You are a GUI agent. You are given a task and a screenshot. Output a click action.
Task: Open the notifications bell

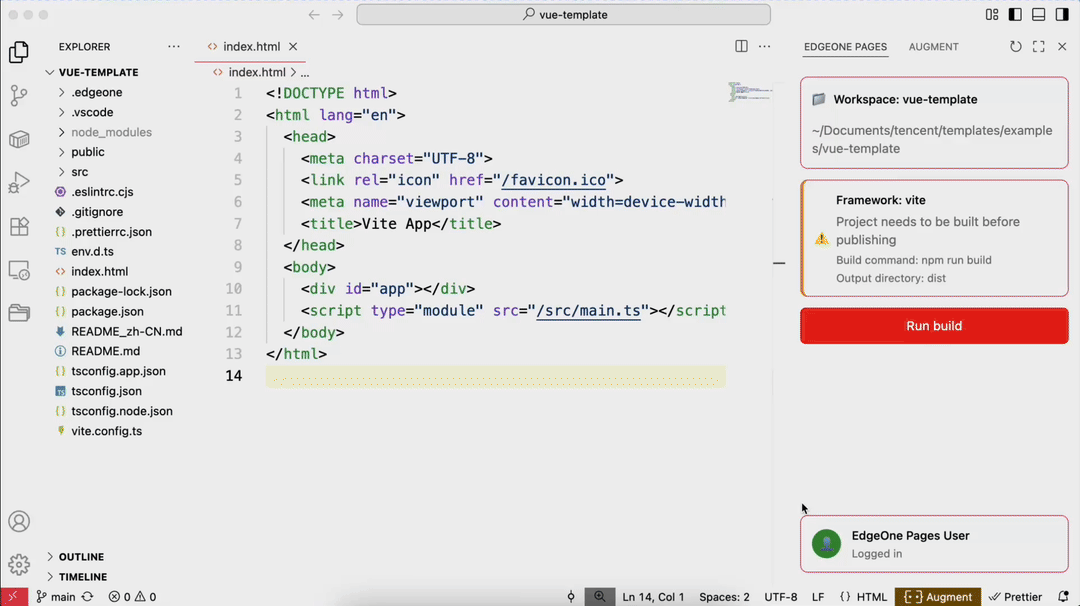(1063, 596)
